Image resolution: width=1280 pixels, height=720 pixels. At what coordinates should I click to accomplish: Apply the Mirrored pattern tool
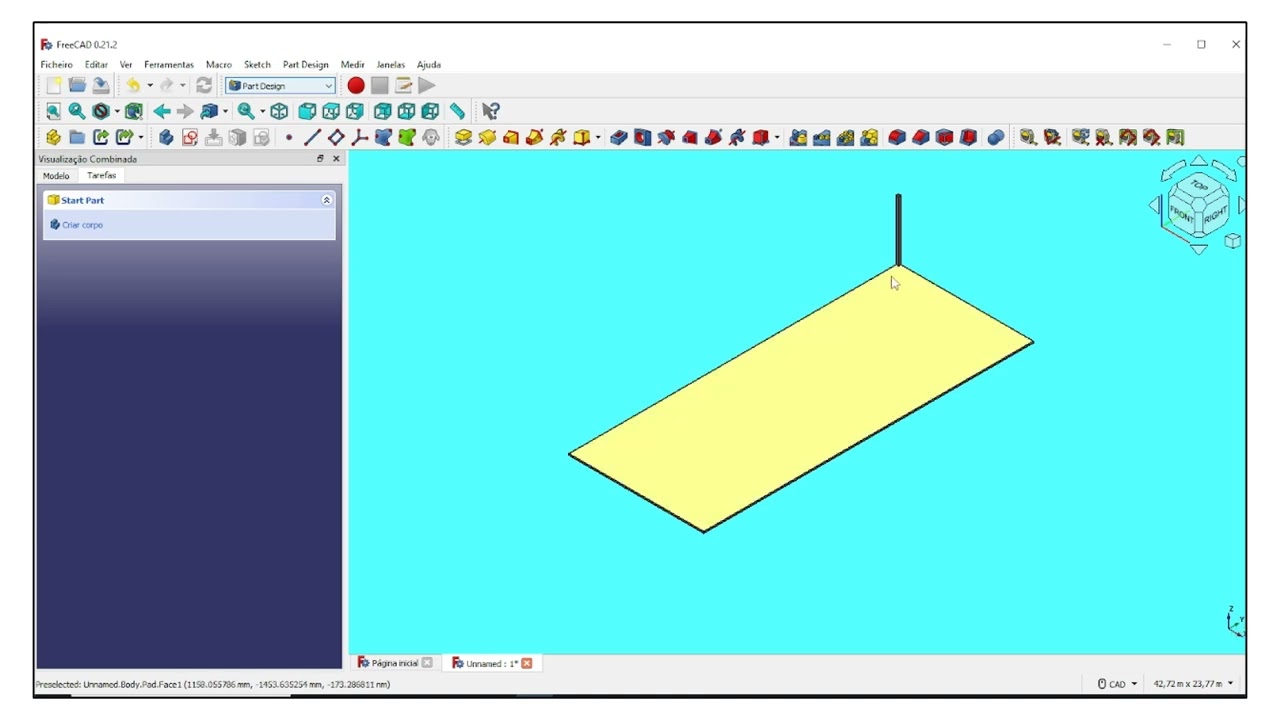(798, 138)
